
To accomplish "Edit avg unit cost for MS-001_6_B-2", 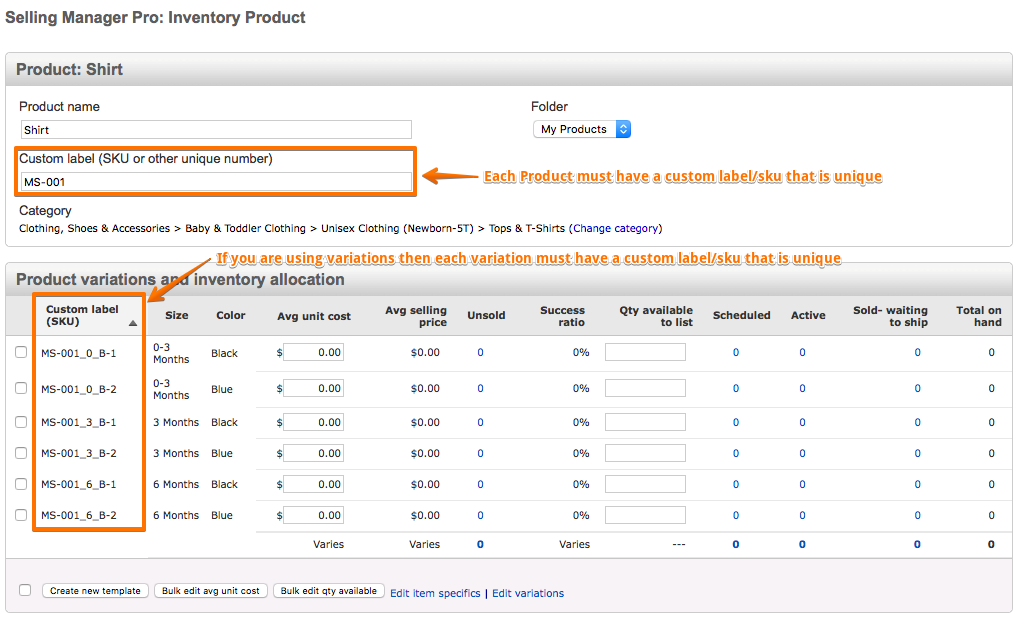I will 313,515.
